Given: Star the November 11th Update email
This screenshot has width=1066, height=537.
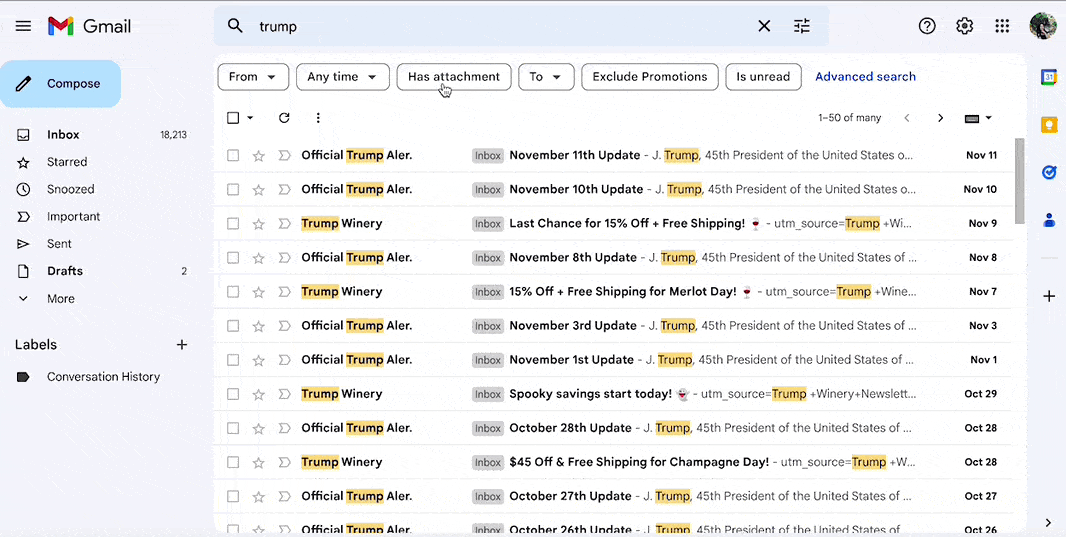Looking at the screenshot, I should [259, 156].
